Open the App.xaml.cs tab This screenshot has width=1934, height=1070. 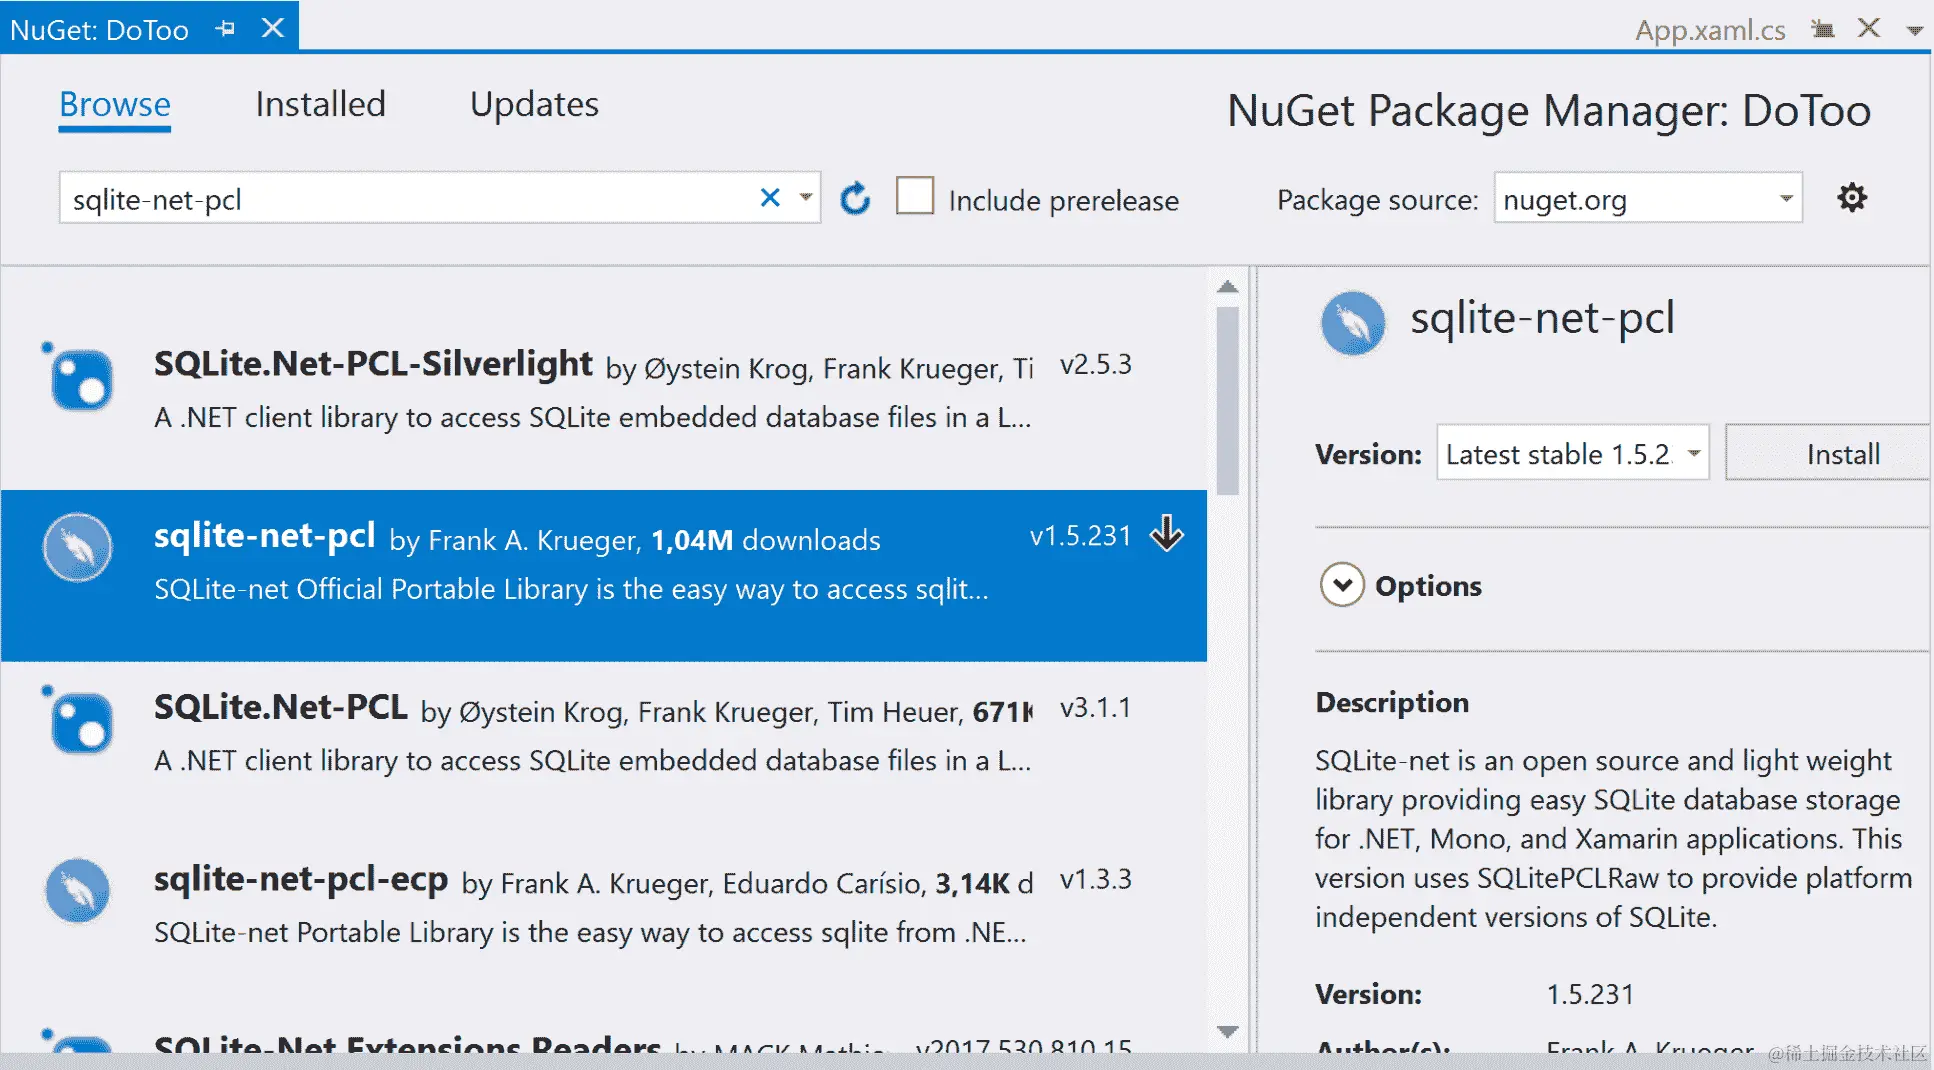pyautogui.click(x=1710, y=30)
